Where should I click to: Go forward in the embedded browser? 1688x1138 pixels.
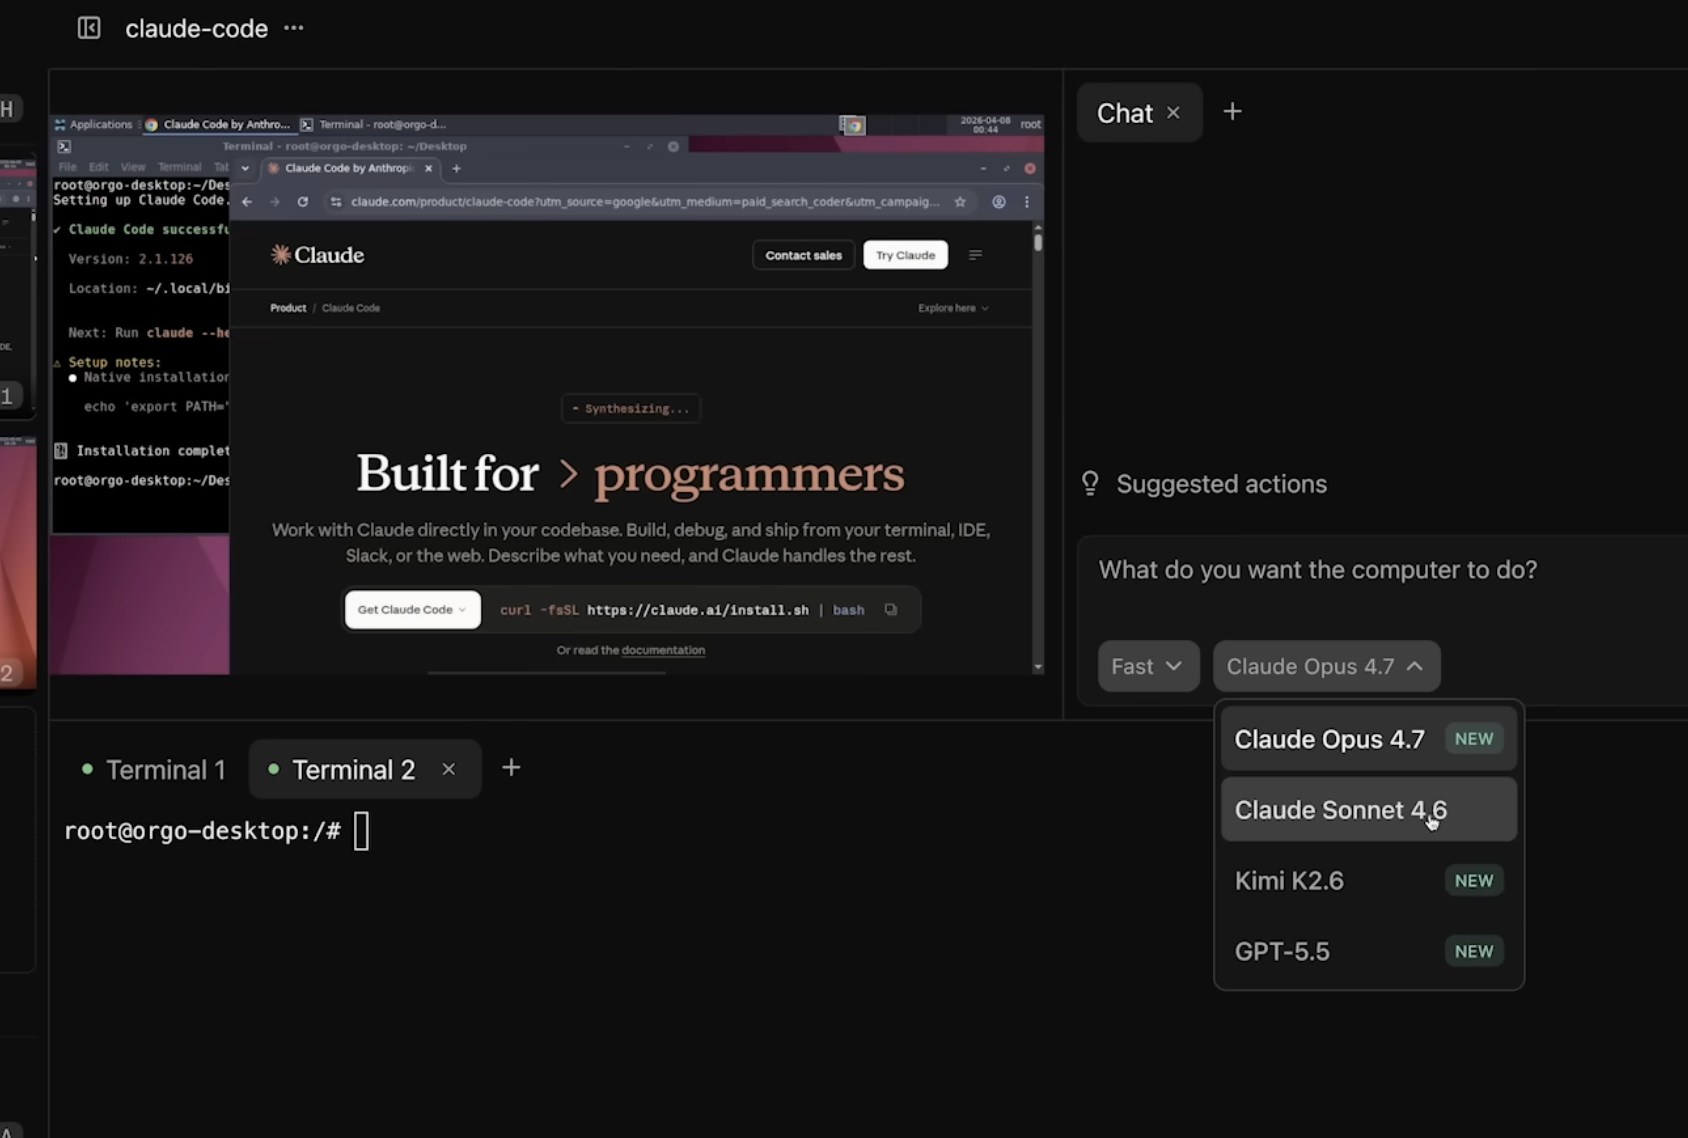[x=275, y=202]
